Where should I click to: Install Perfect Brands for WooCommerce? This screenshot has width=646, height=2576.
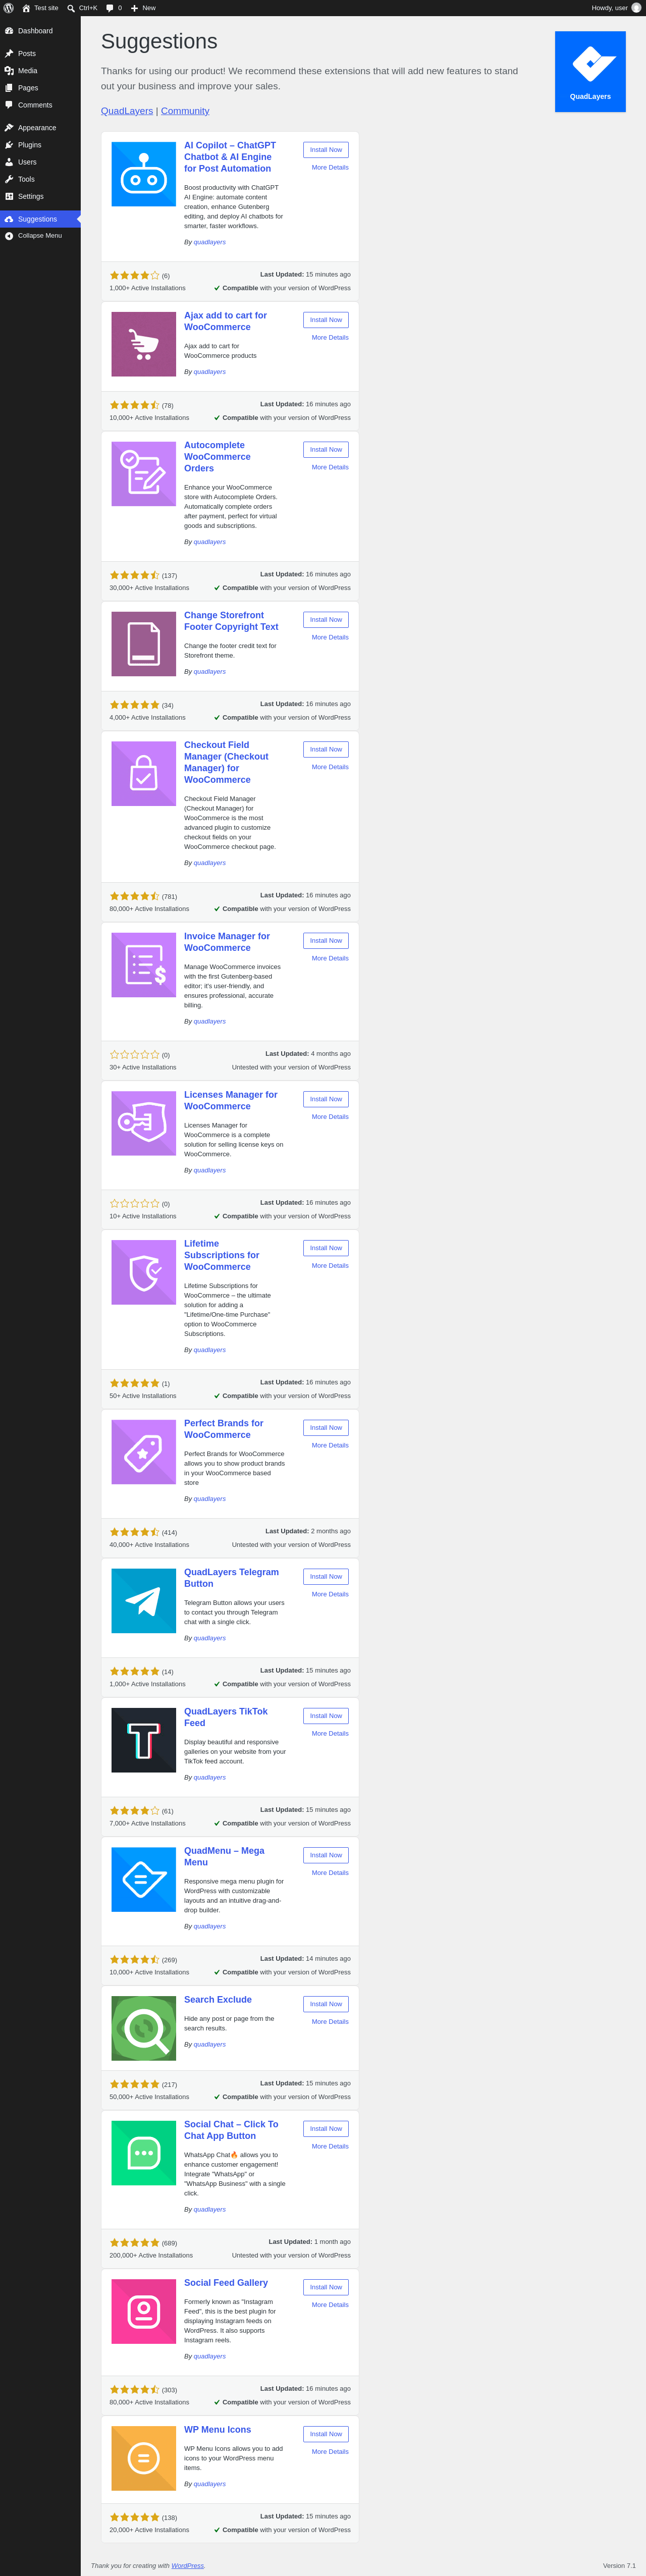(x=326, y=1428)
